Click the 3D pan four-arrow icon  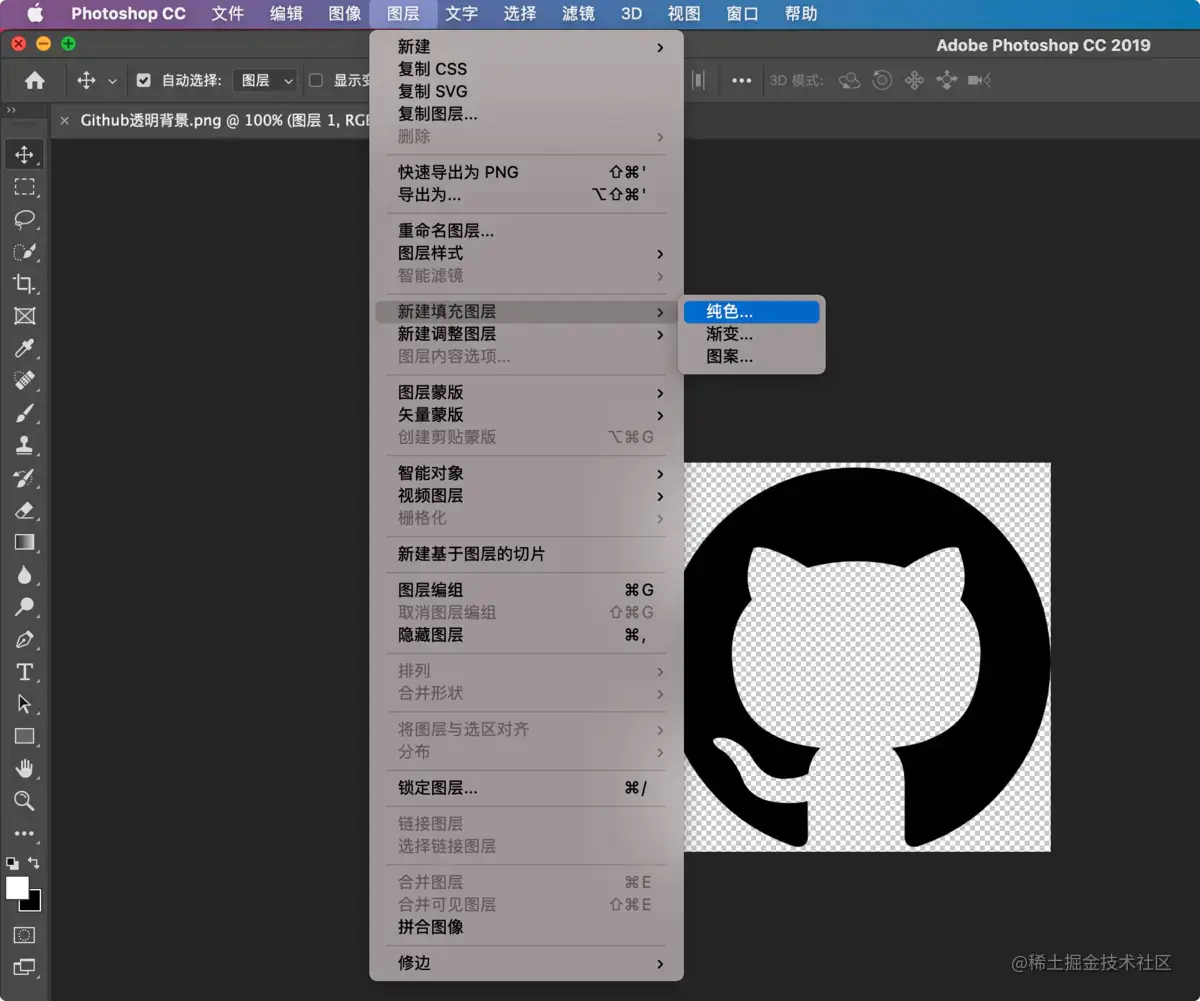click(914, 81)
